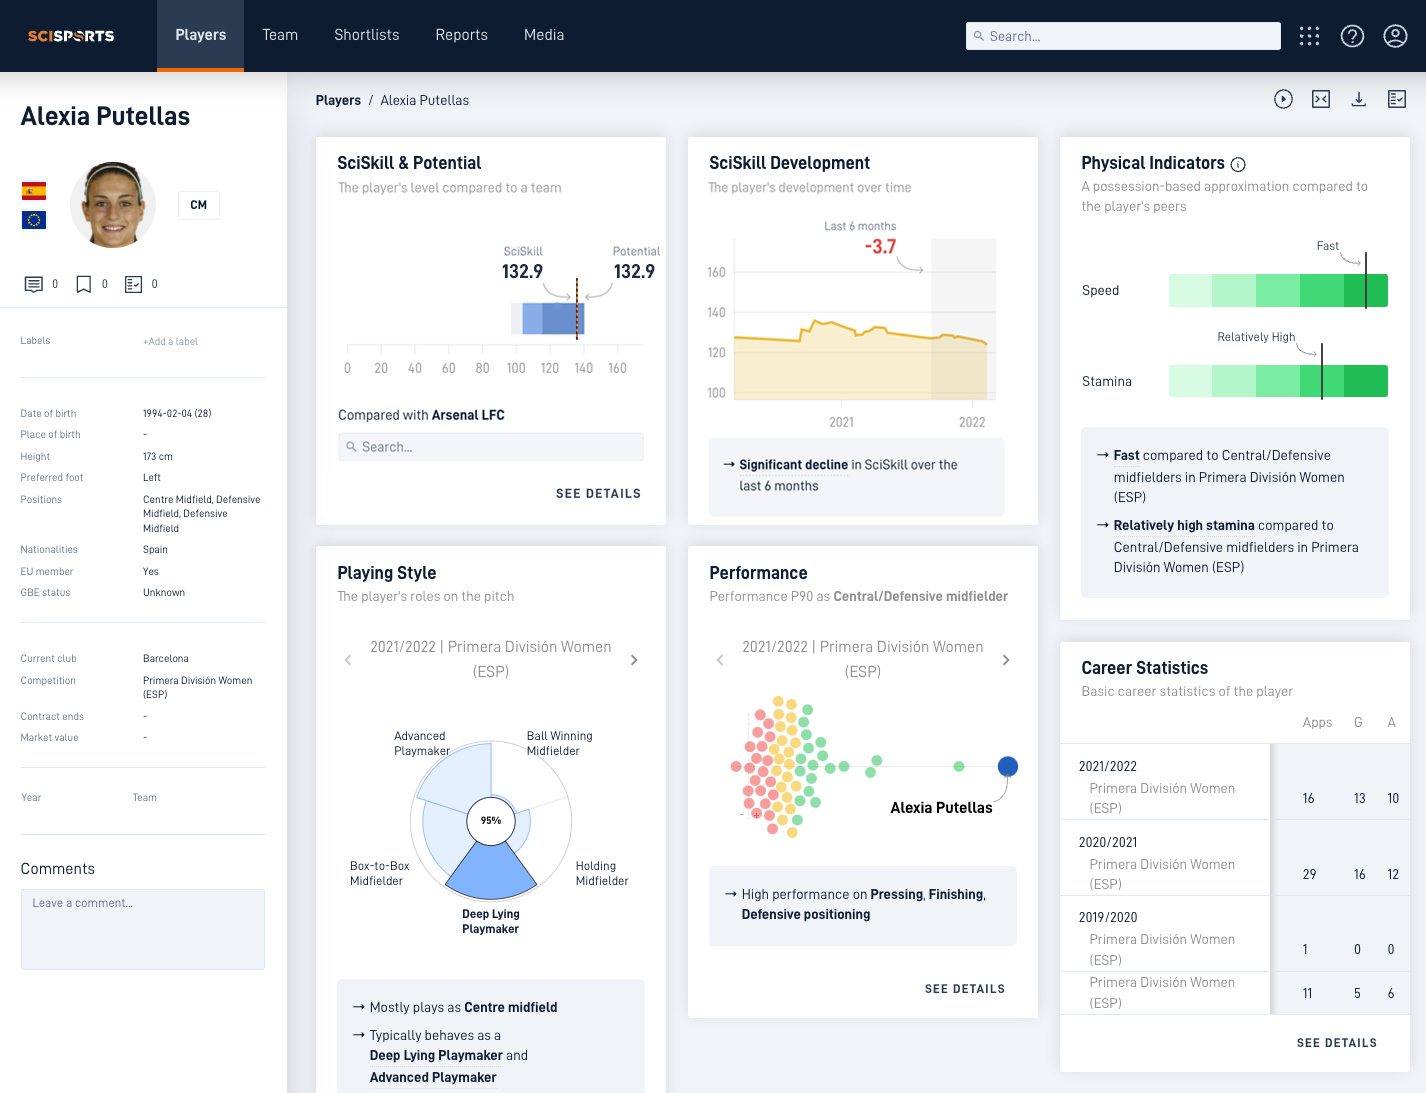Go to next season in Performance card
The height and width of the screenshot is (1093, 1426).
(x=1006, y=660)
